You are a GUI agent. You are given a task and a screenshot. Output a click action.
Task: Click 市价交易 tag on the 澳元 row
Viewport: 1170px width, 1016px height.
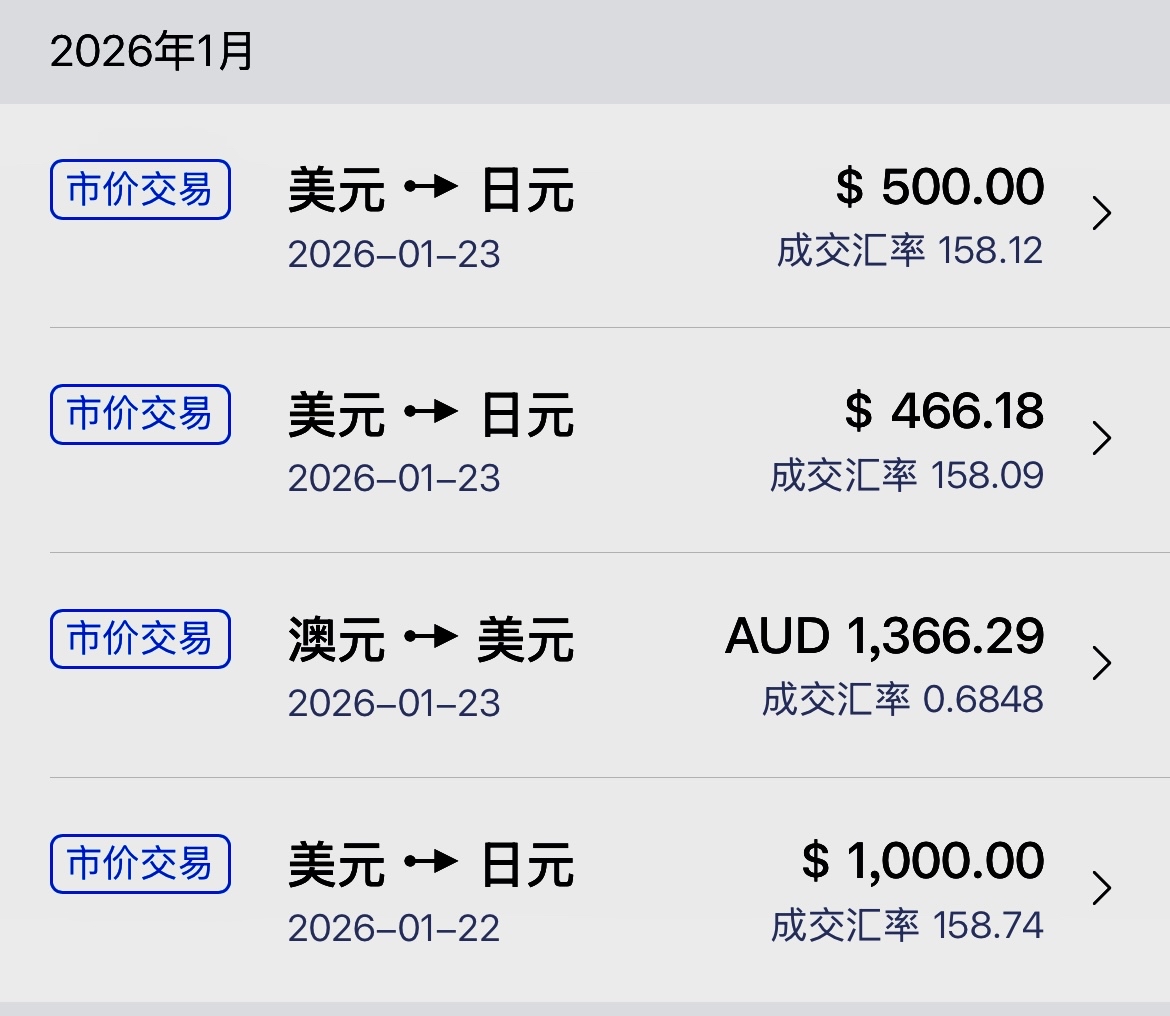pyautogui.click(x=140, y=639)
